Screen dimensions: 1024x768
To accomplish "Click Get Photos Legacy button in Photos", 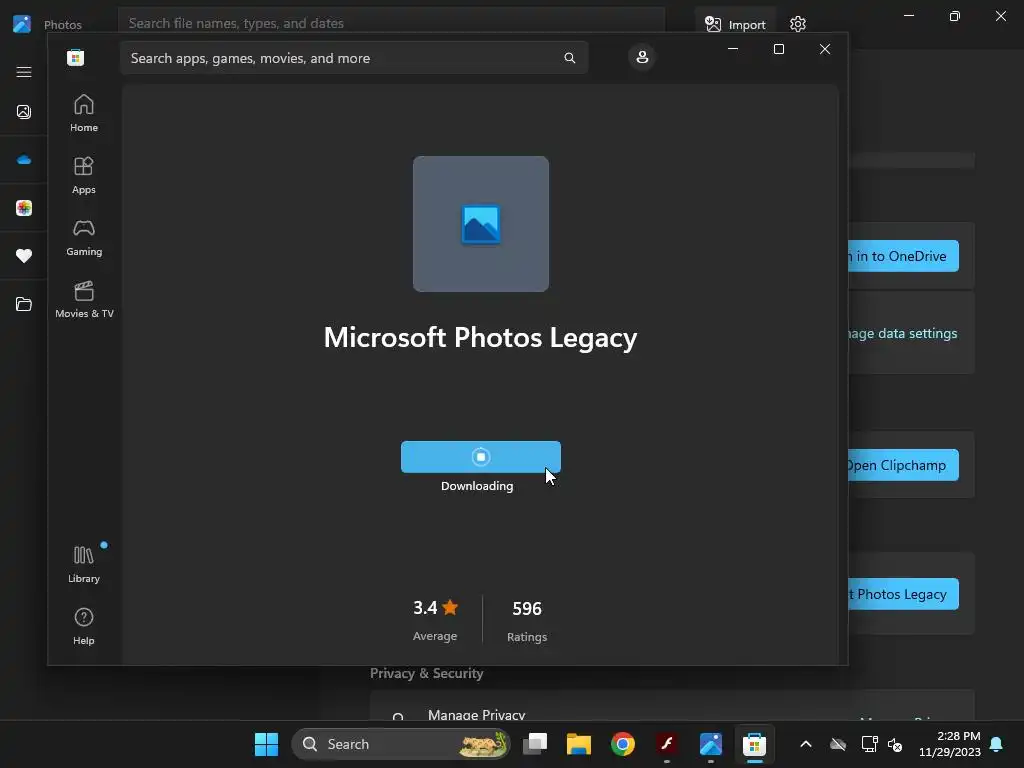I will coord(903,594).
